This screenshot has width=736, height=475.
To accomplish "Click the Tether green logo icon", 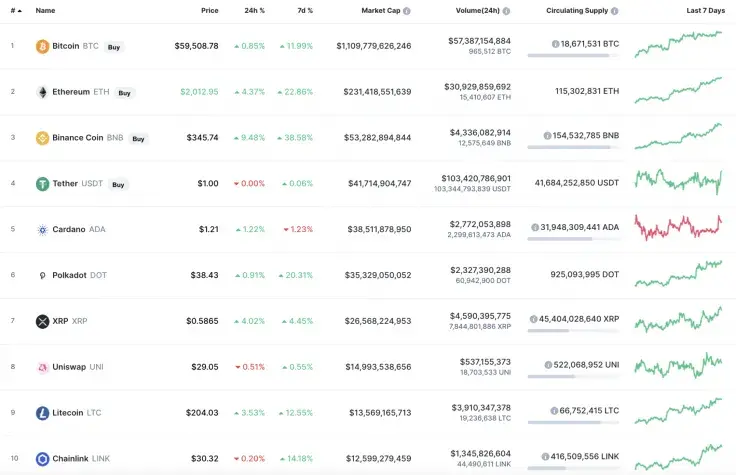I will click(42, 184).
